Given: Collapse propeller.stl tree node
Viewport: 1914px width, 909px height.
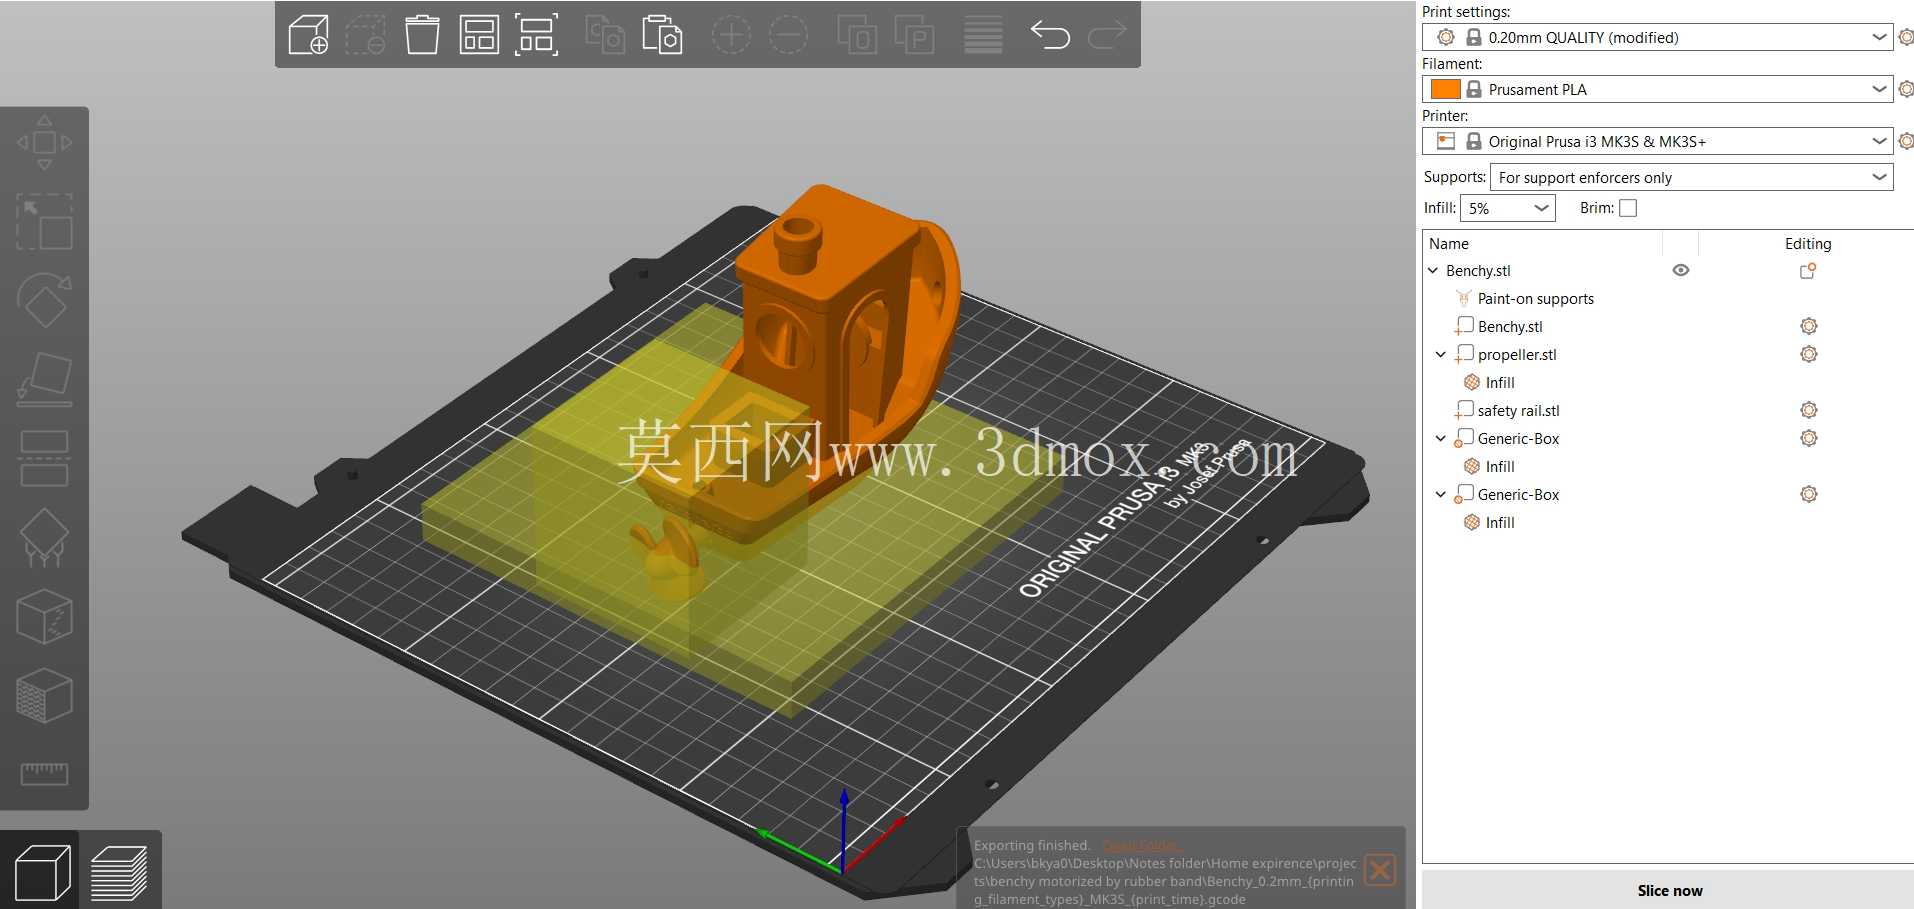Looking at the screenshot, I should tap(1441, 354).
